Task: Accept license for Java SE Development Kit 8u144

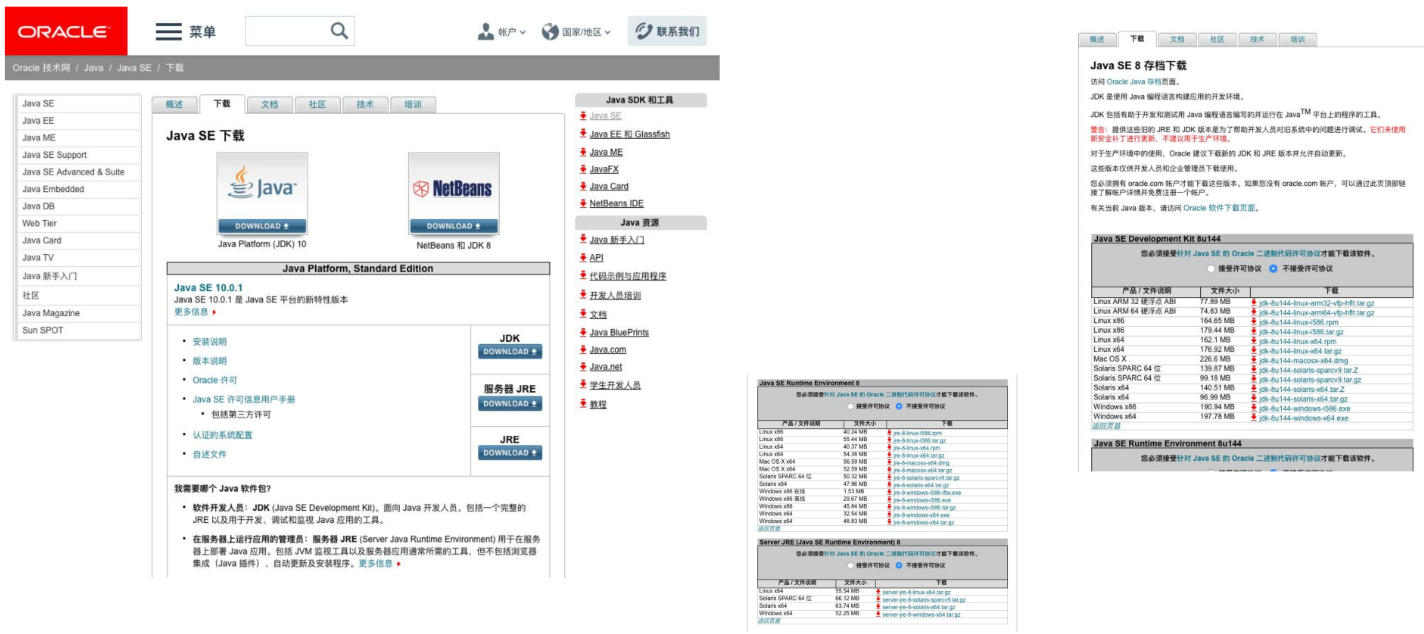Action: pyautogui.click(x=1211, y=269)
